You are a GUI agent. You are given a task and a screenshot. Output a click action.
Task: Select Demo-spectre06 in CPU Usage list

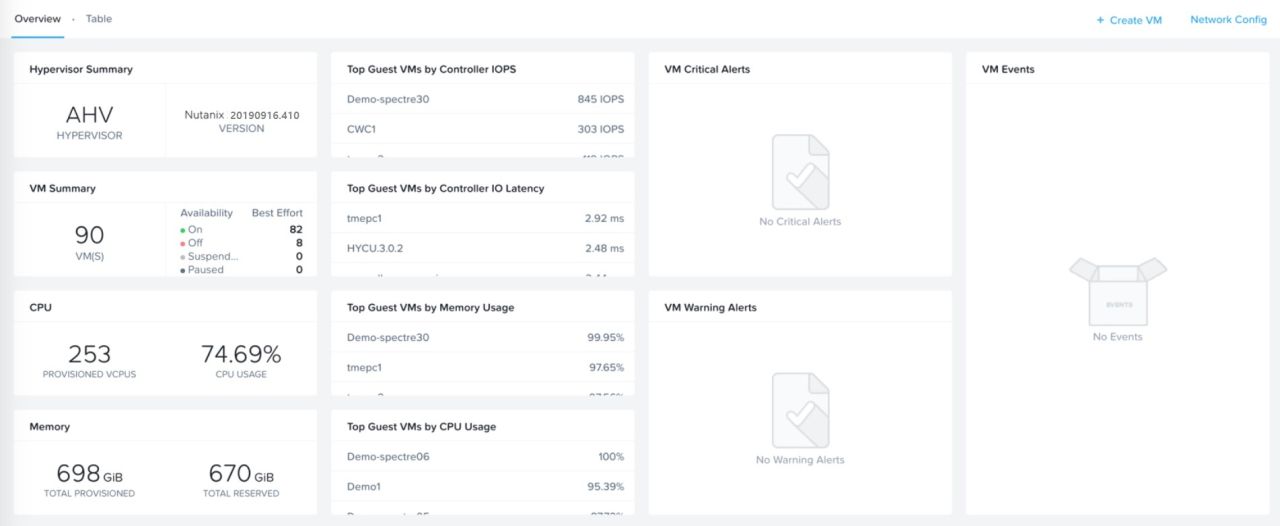(388, 456)
